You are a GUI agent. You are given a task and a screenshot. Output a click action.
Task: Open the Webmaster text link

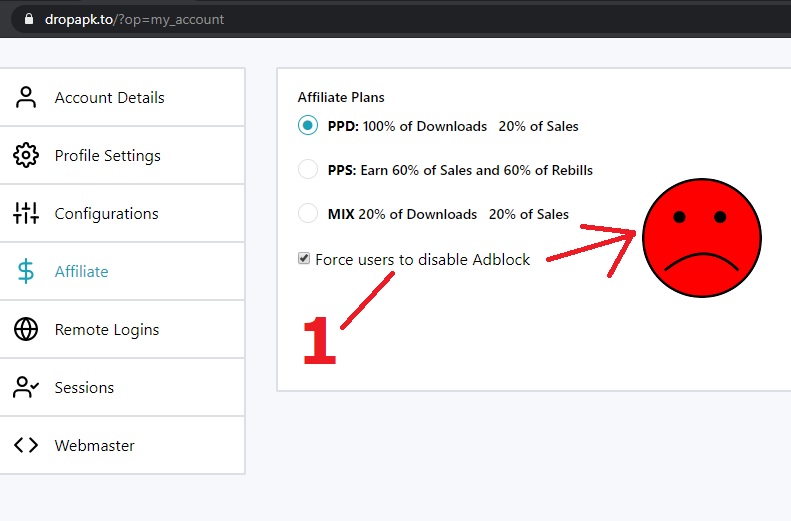[x=94, y=445]
